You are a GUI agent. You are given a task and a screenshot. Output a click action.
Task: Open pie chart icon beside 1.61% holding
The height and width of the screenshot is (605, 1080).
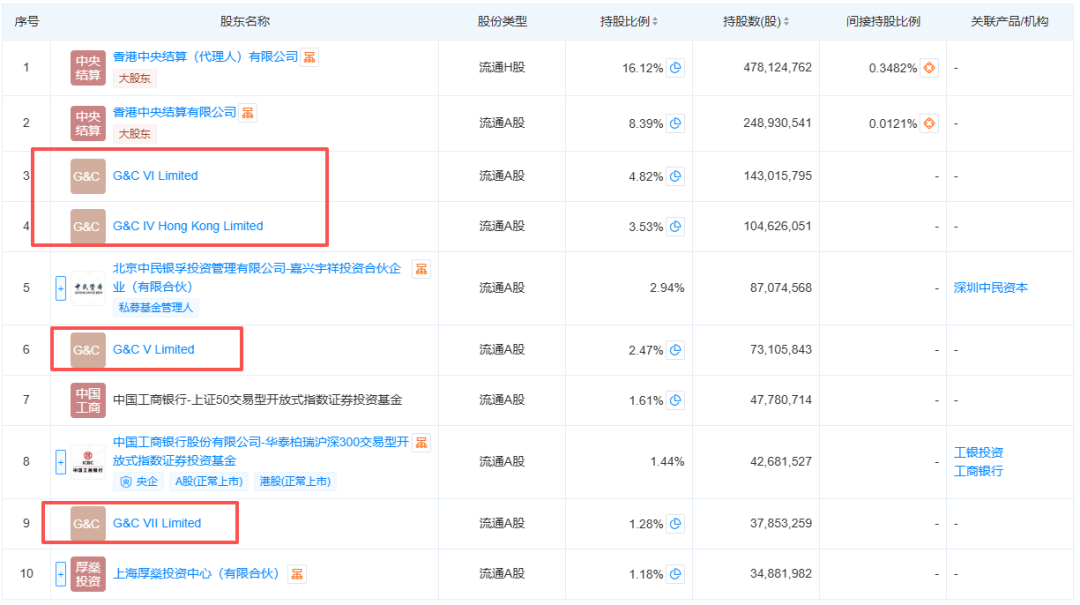click(676, 400)
